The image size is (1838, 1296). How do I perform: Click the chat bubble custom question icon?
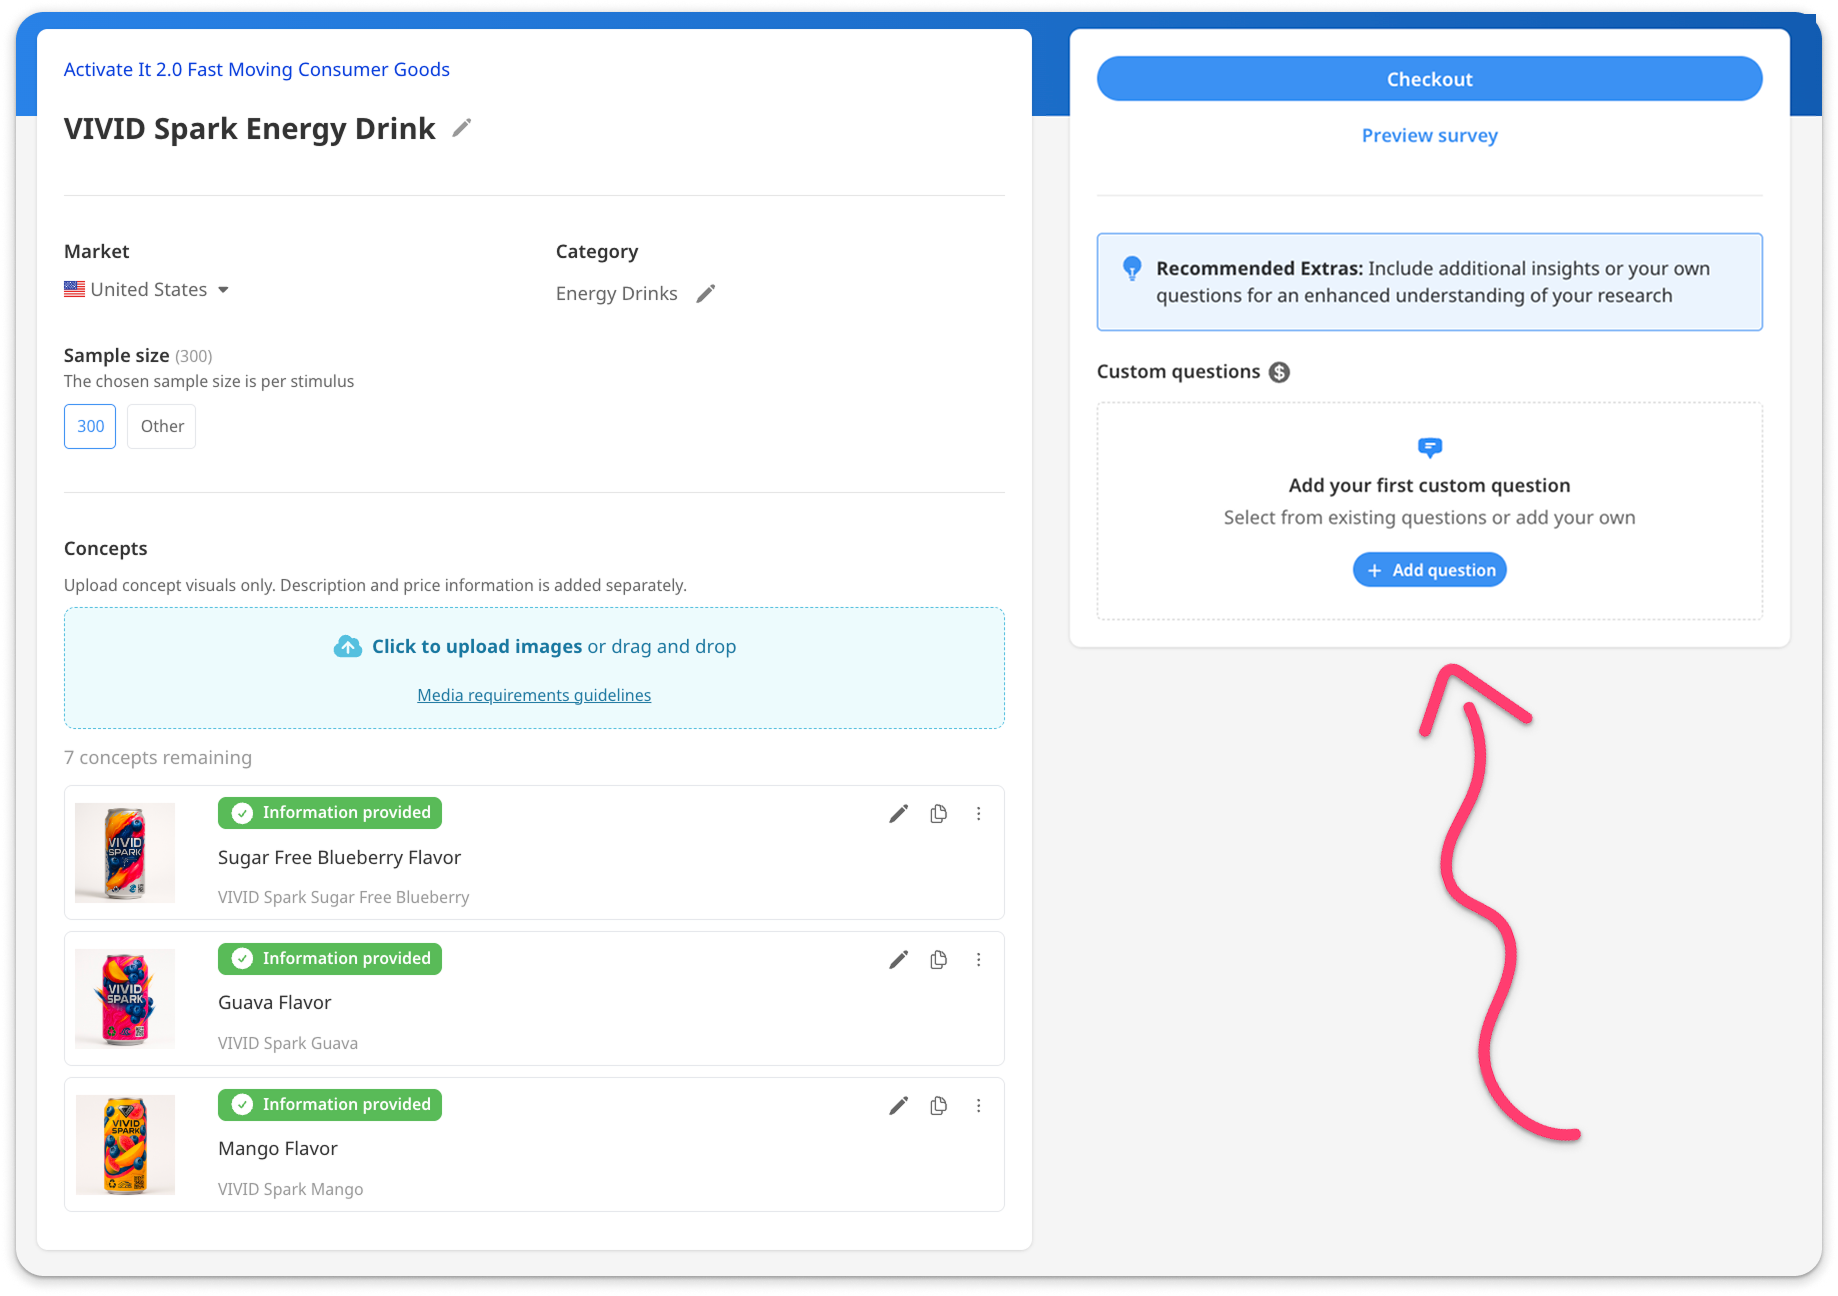1430,447
